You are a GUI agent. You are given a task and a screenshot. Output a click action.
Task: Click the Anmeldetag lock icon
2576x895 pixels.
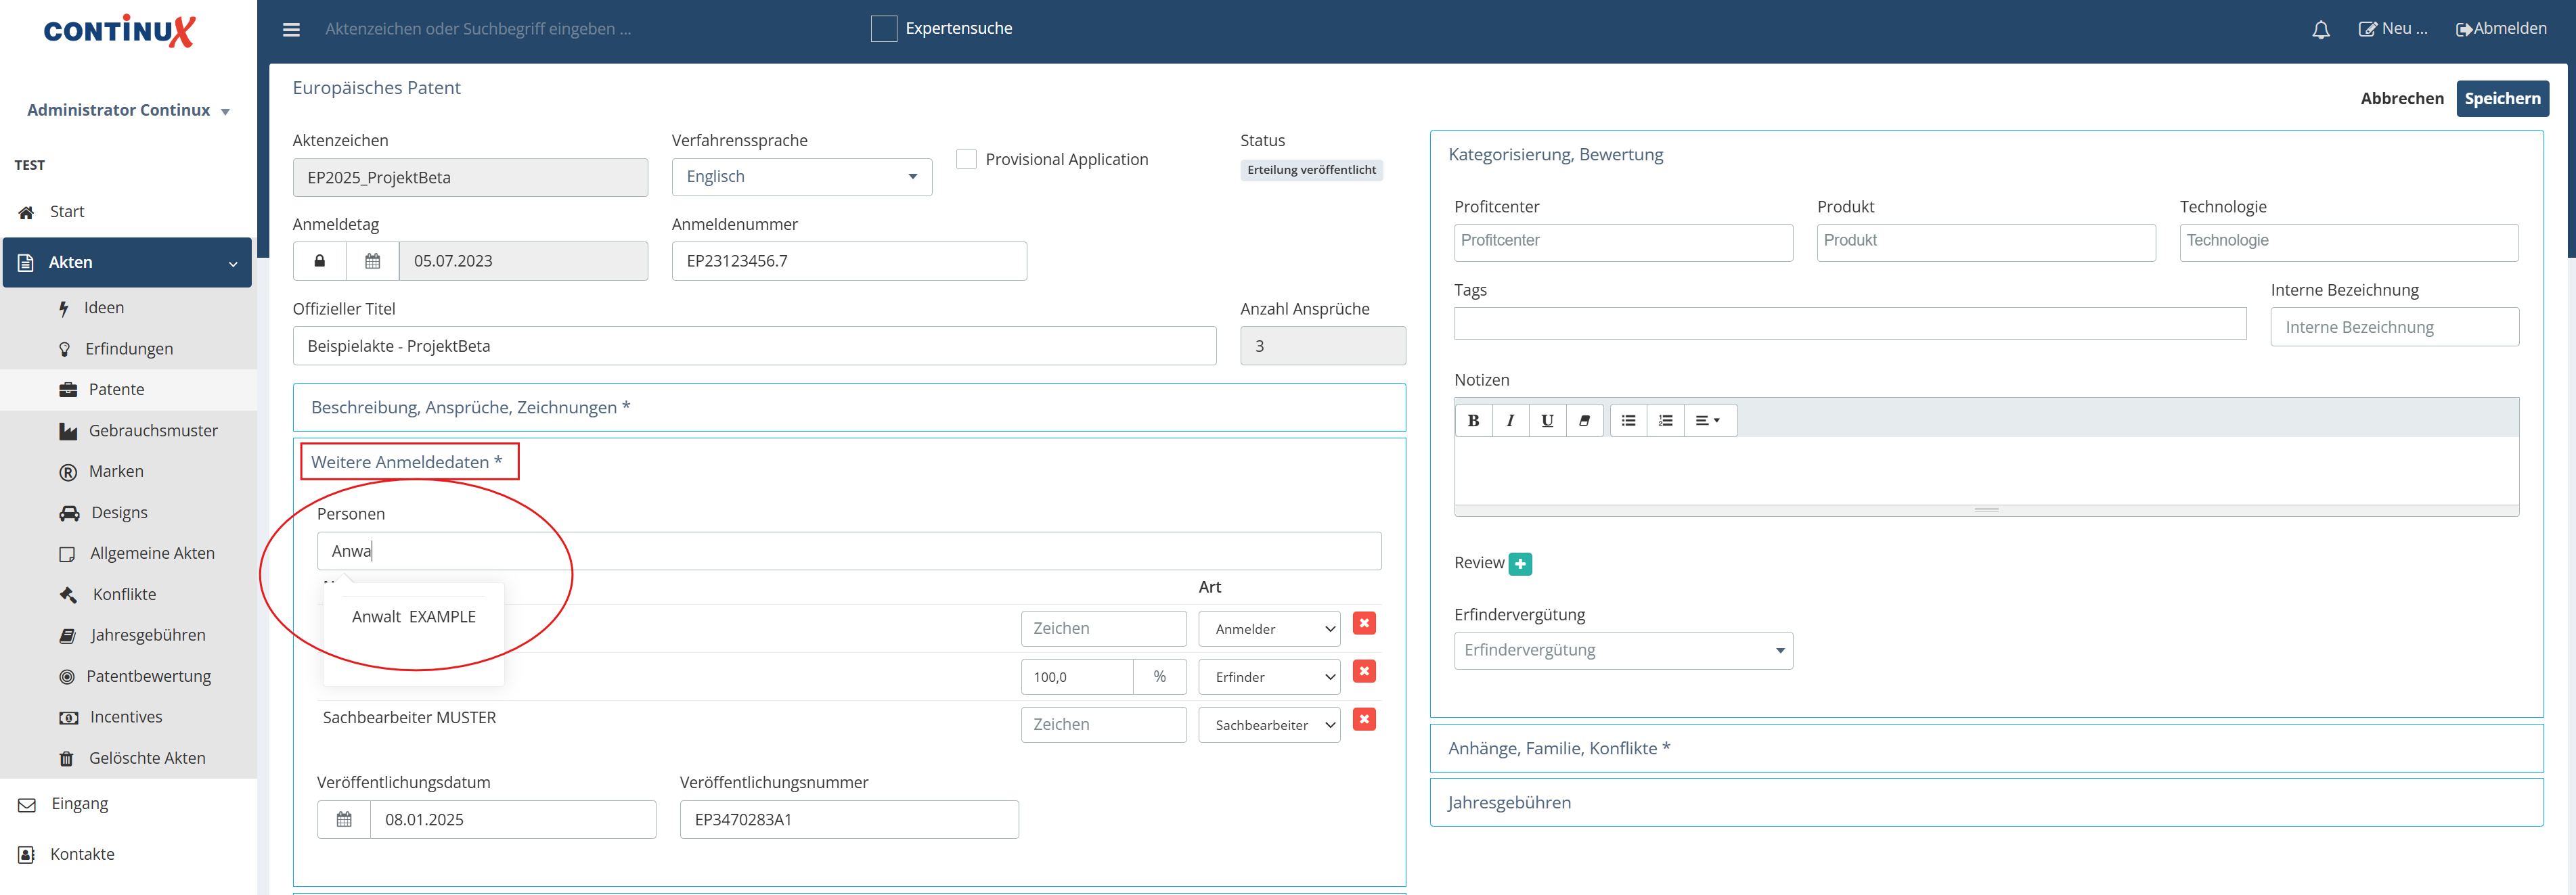(x=319, y=261)
